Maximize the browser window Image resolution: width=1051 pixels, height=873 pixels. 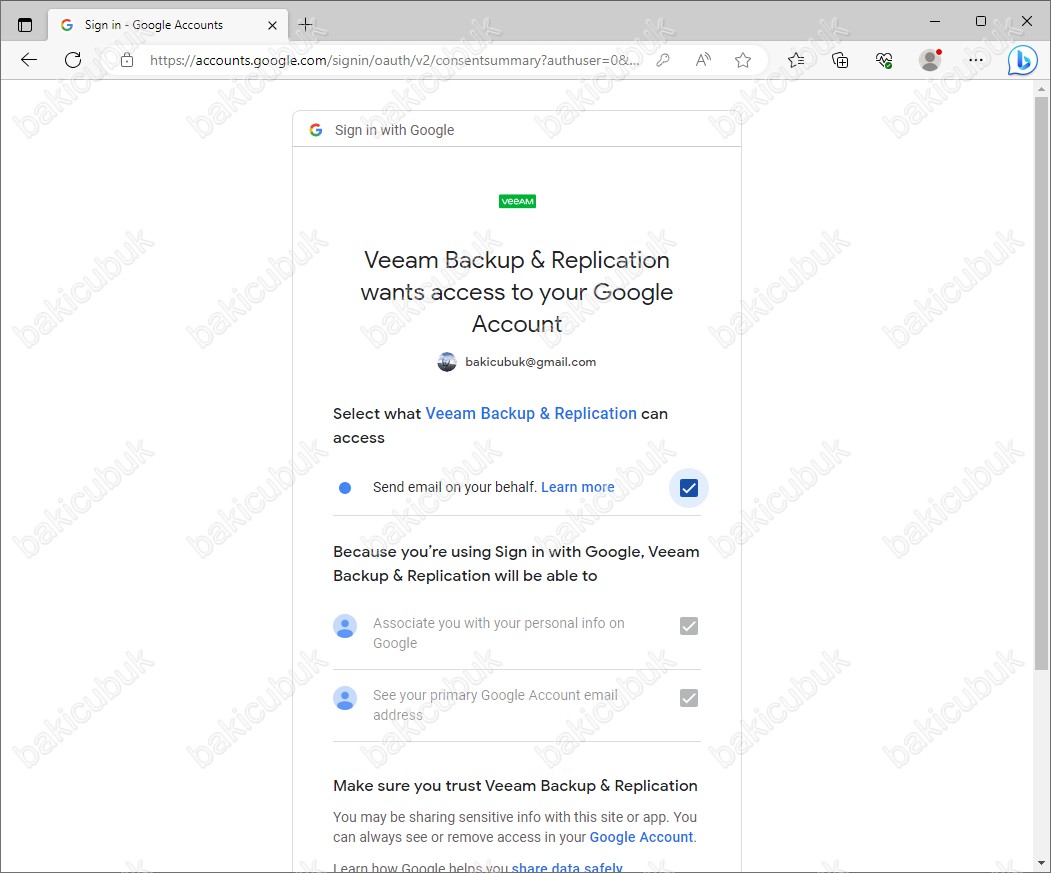click(x=981, y=21)
